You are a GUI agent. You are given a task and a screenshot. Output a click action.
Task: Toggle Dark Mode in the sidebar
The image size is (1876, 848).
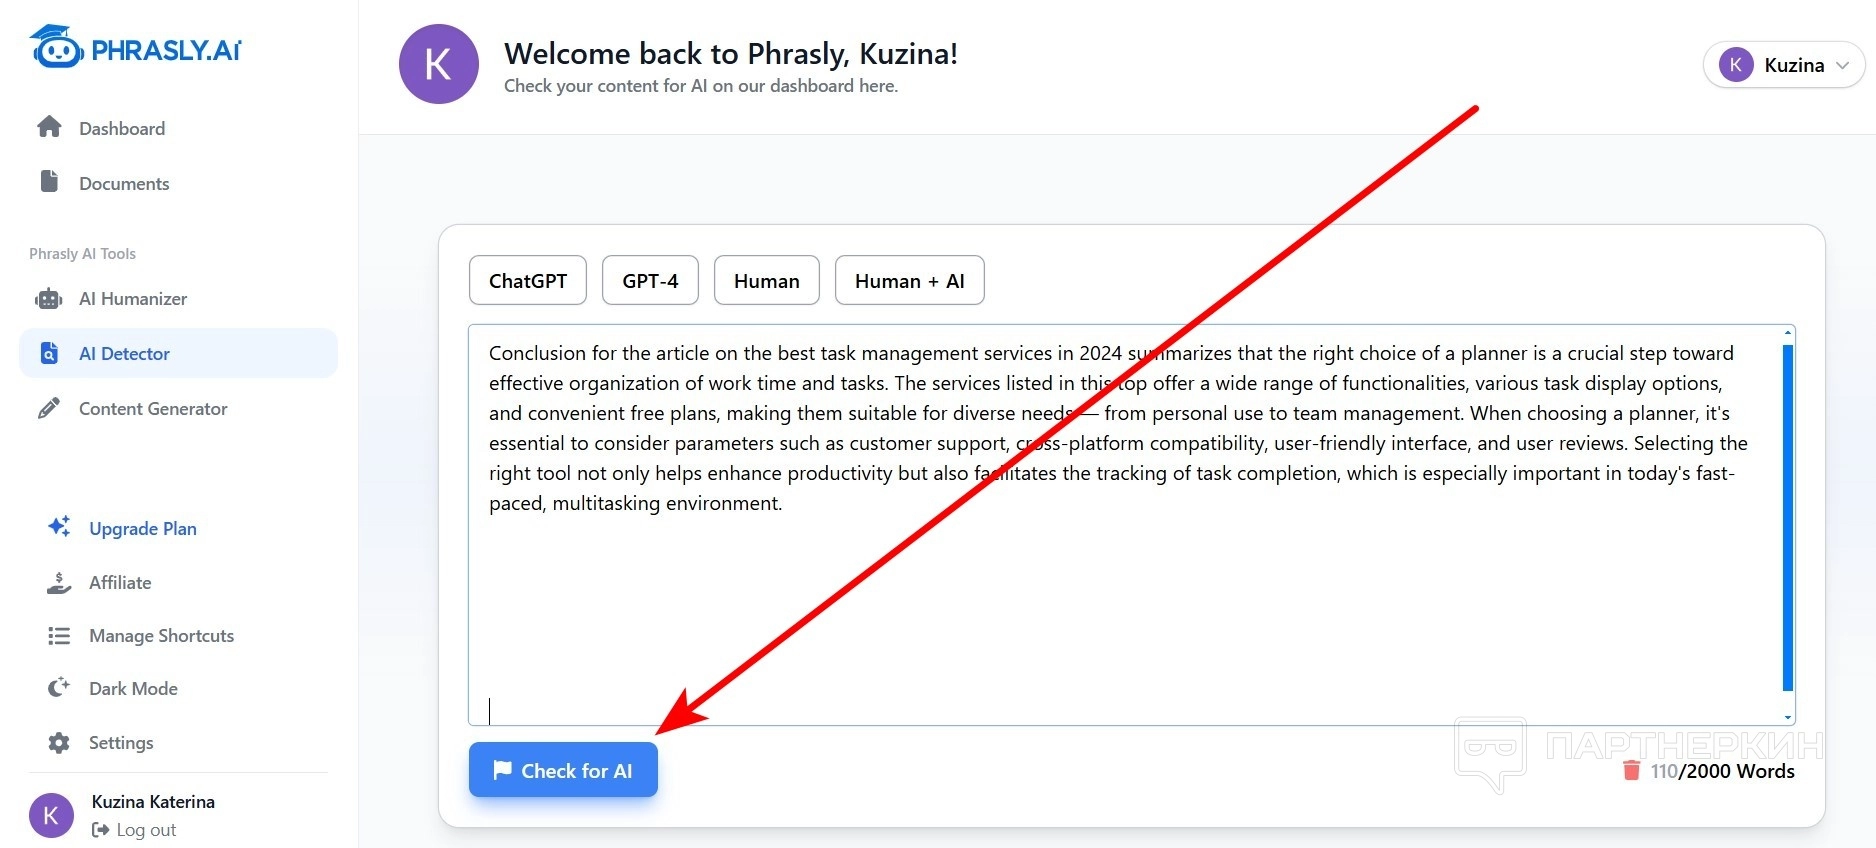[133, 688]
